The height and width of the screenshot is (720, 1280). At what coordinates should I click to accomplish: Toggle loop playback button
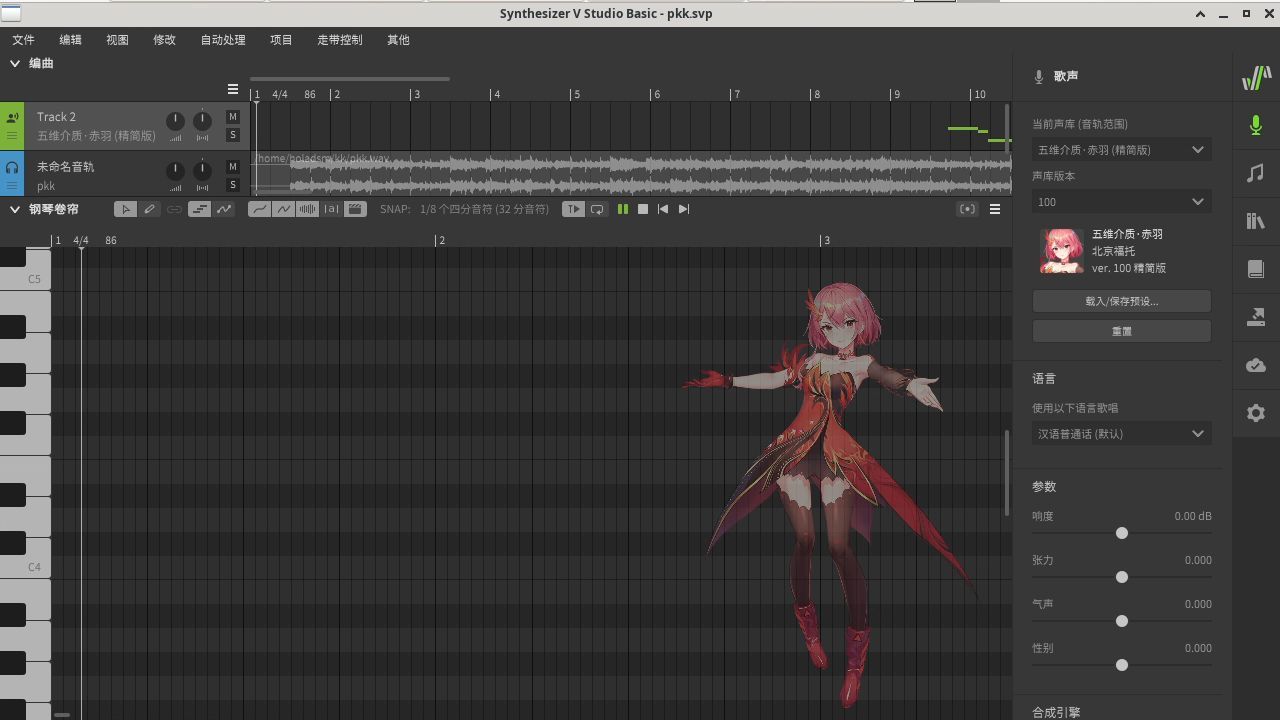(597, 209)
